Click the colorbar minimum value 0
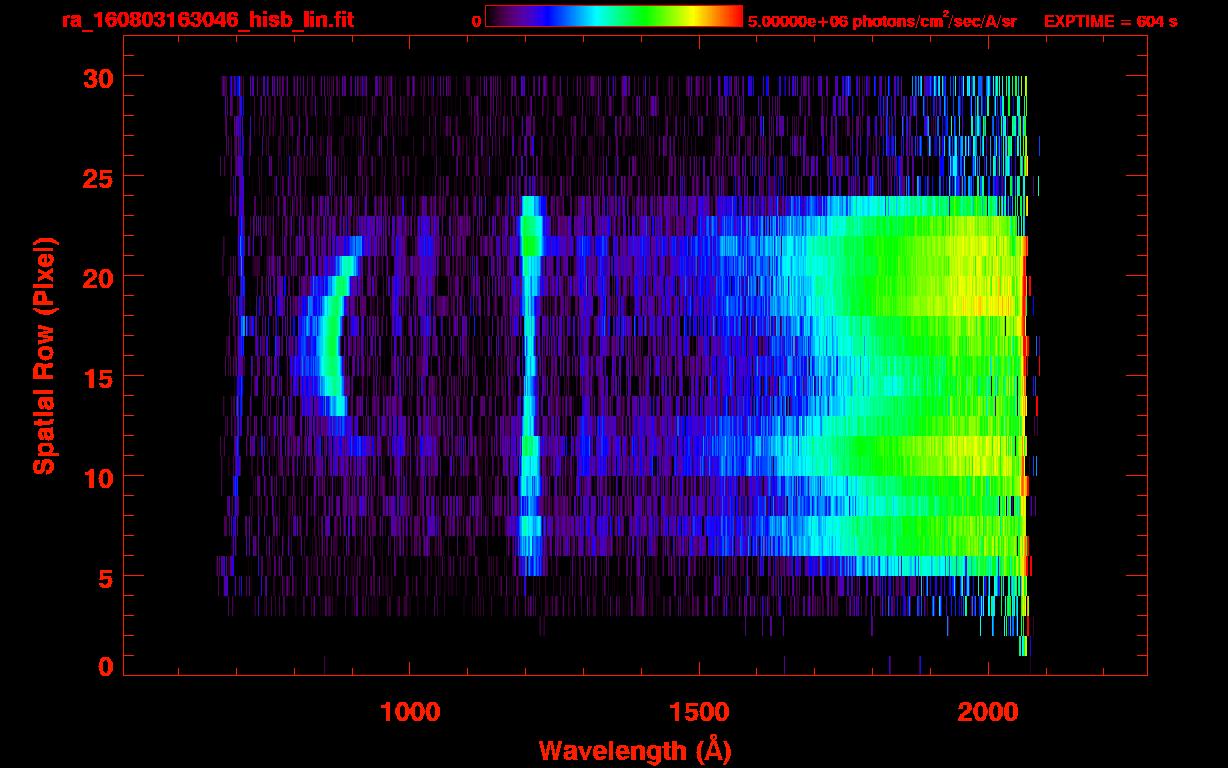The width and height of the screenshot is (1228, 768). coord(476,21)
